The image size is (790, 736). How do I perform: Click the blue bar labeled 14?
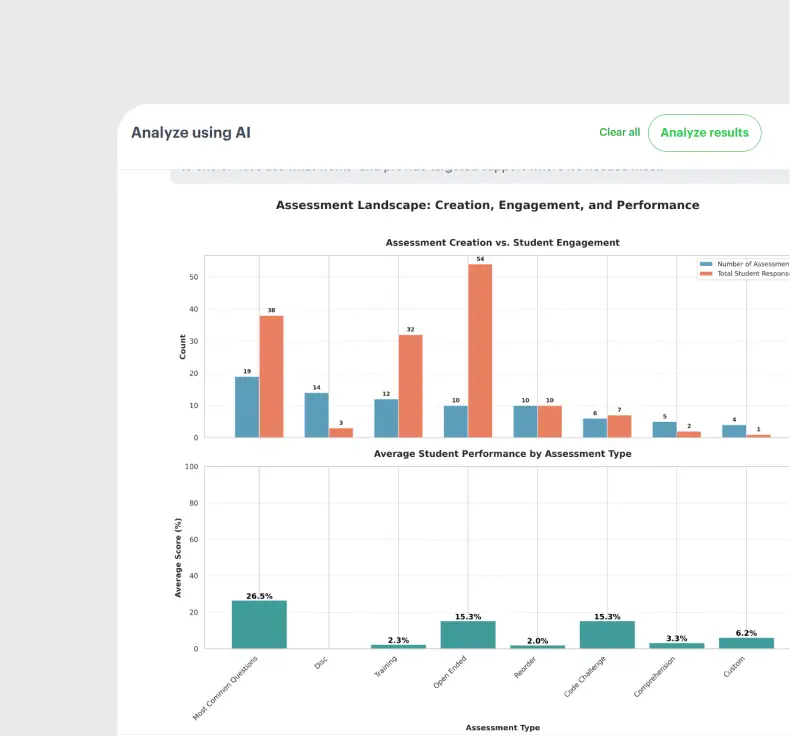tap(316, 415)
